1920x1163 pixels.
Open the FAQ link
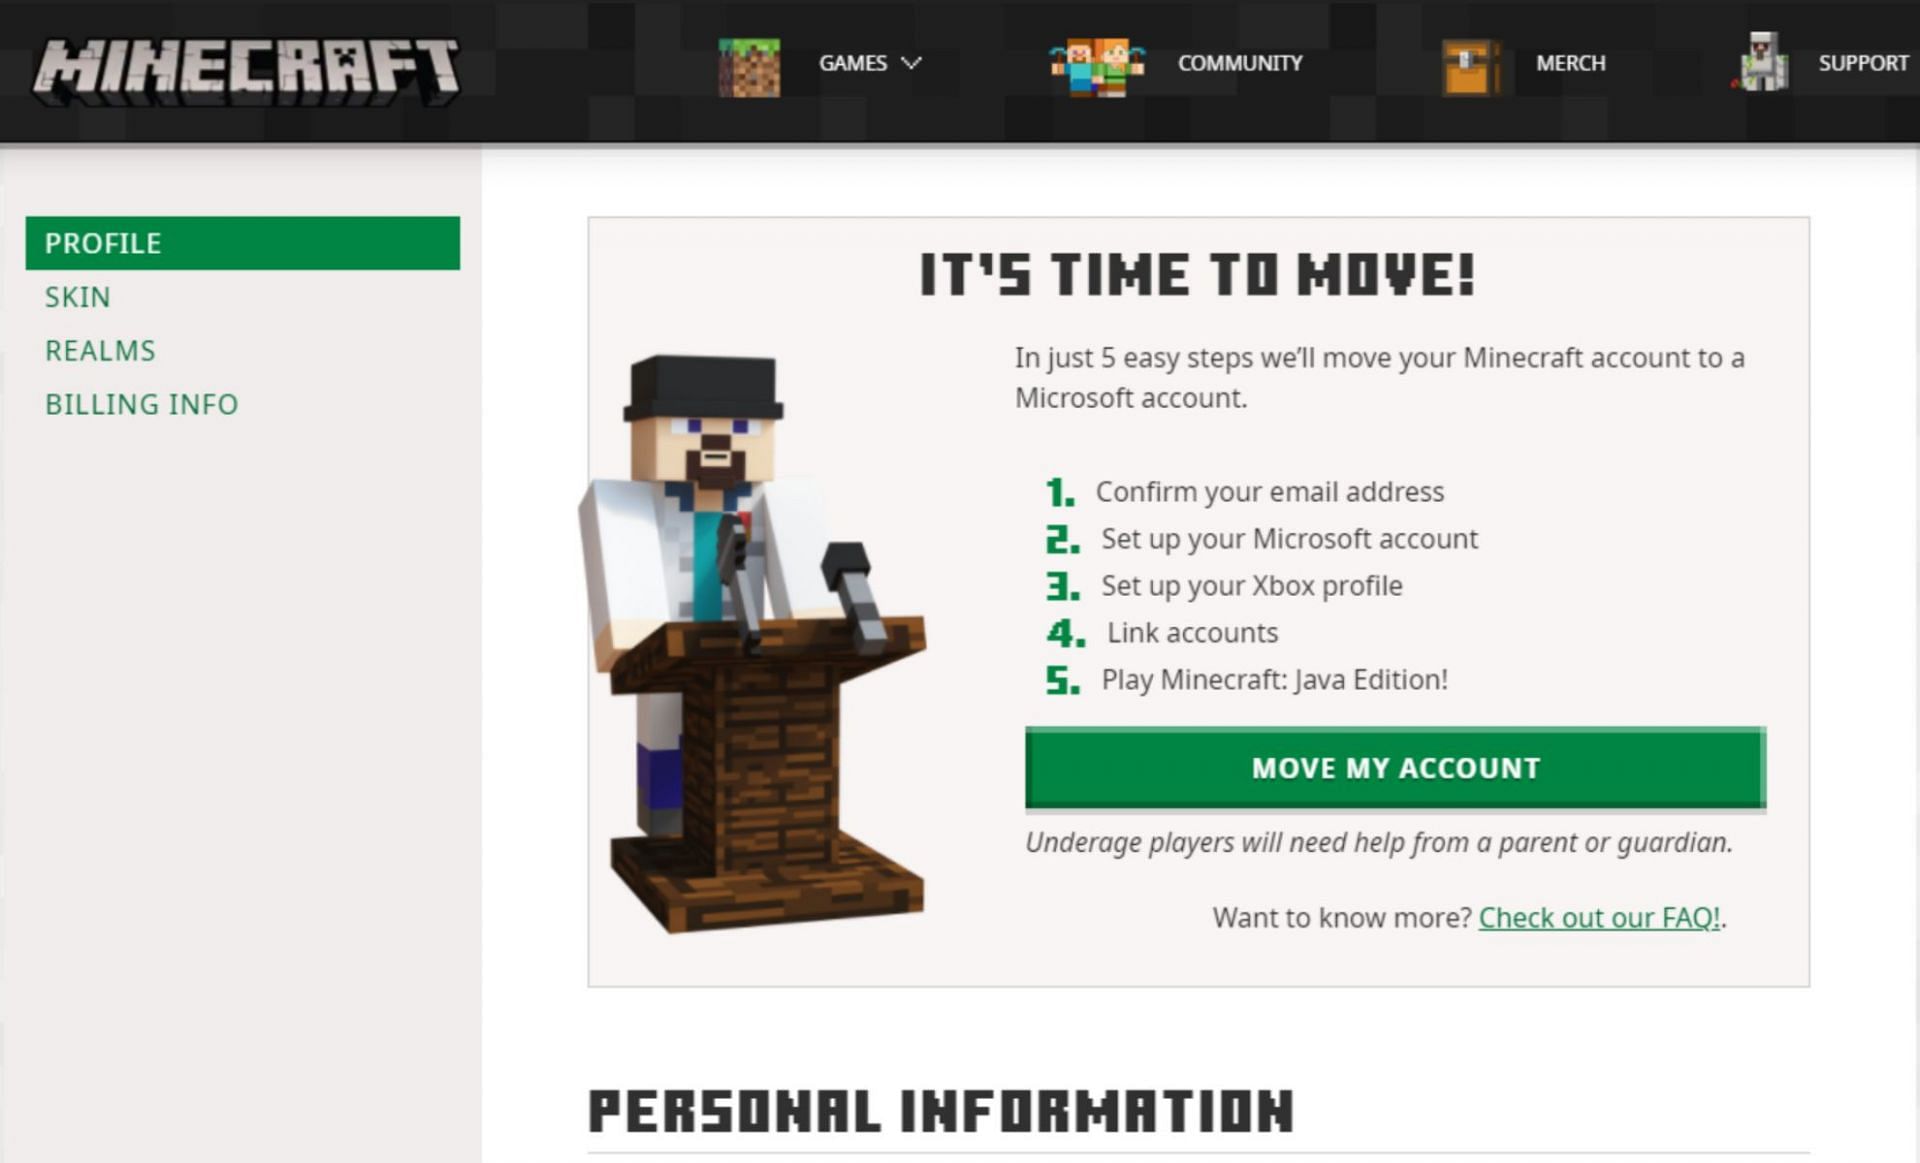[x=1598, y=918]
